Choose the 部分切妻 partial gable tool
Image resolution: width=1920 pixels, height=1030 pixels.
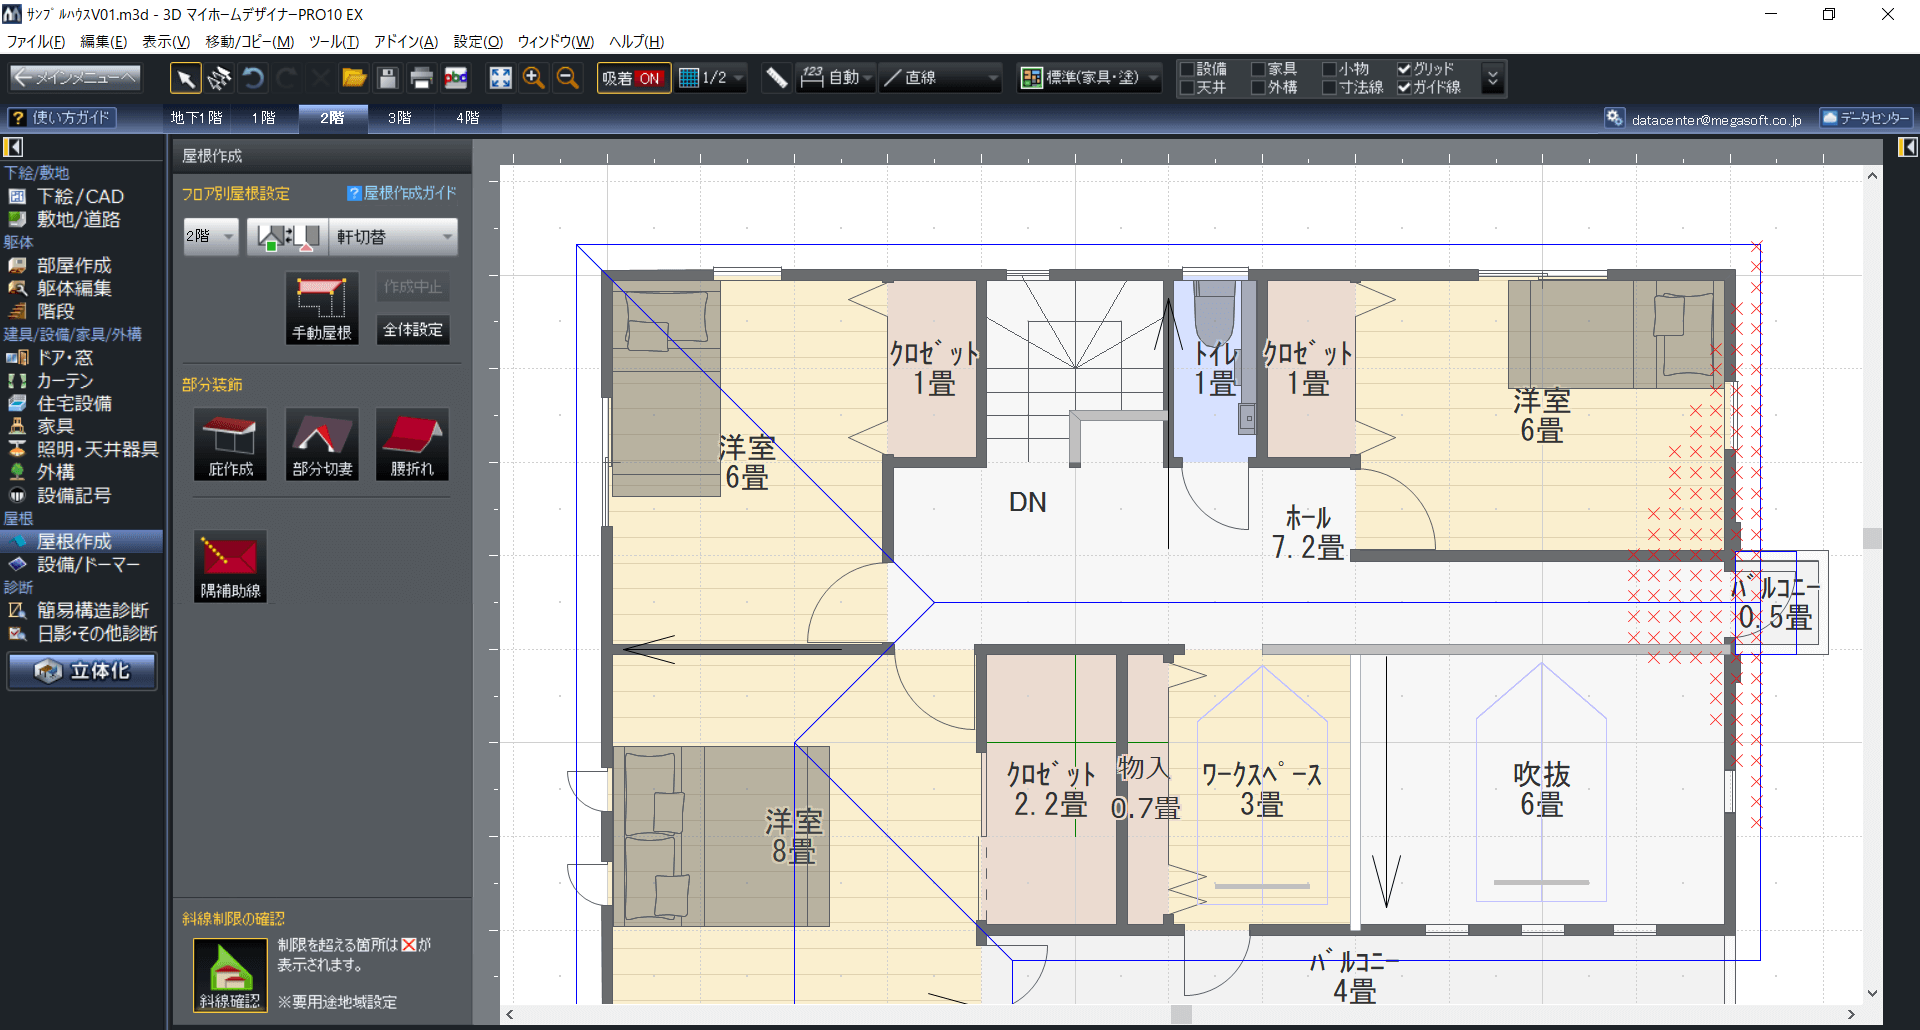(321, 444)
